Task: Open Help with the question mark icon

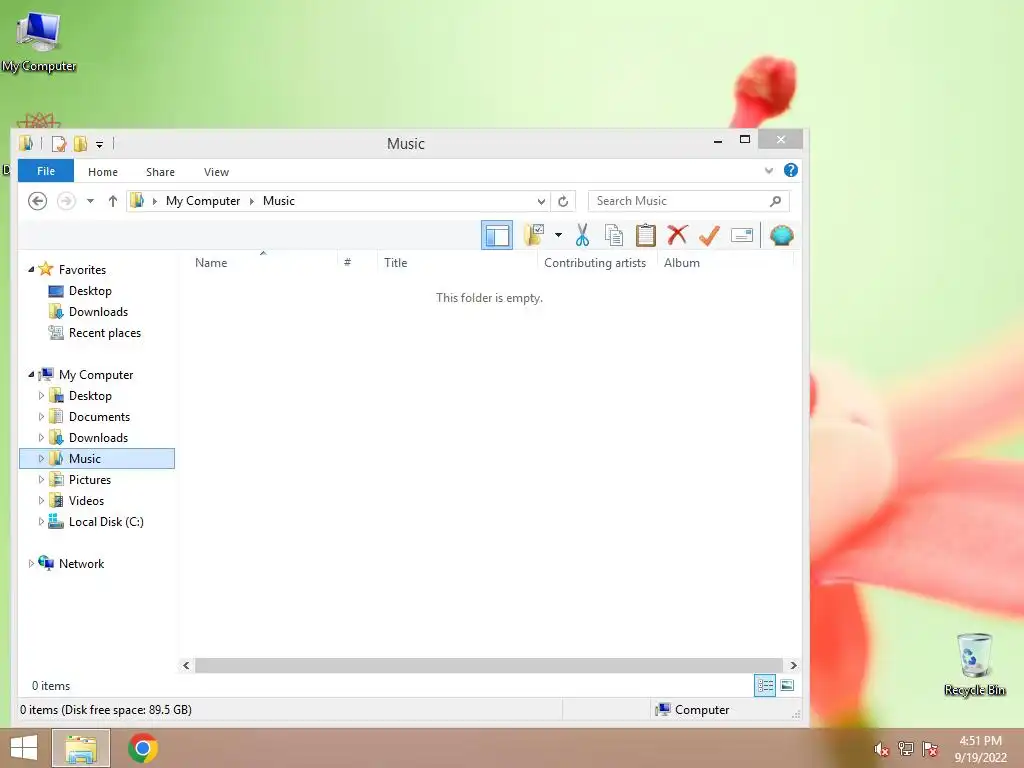Action: click(790, 170)
